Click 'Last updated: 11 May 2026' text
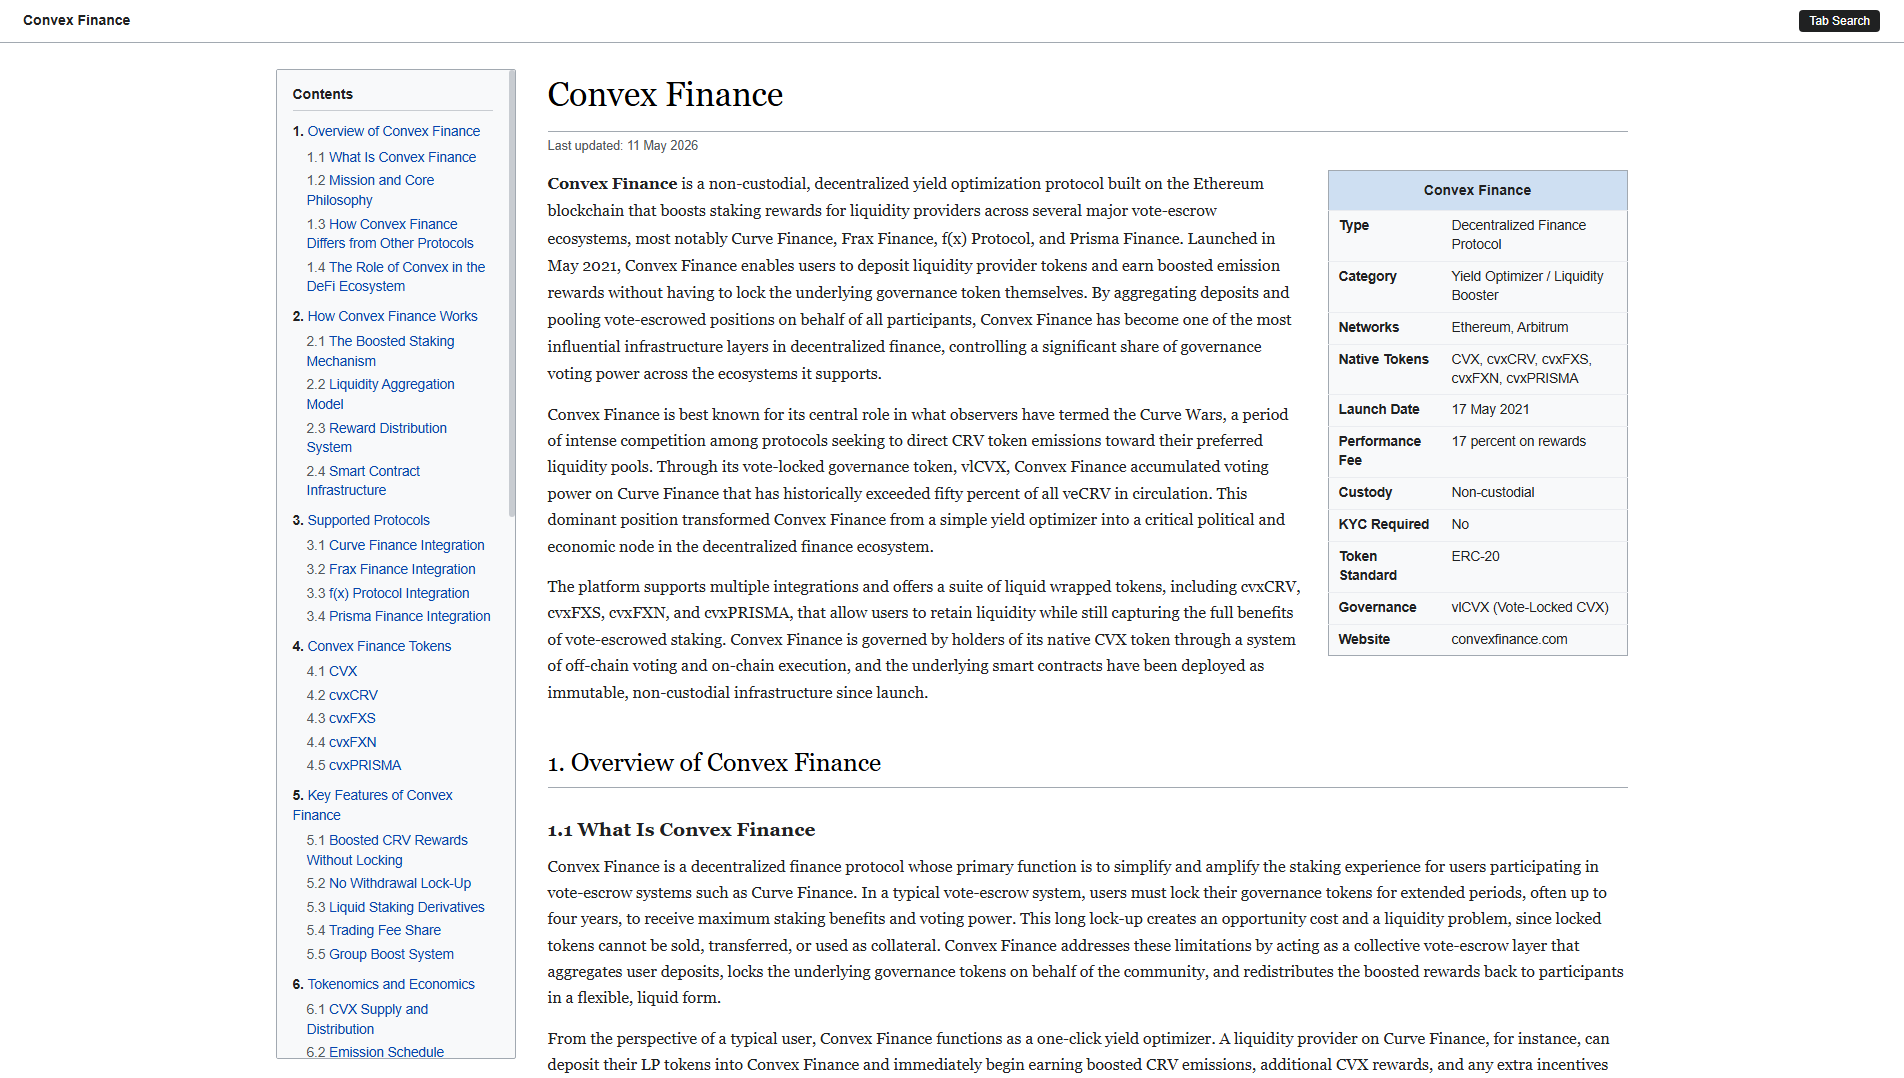This screenshot has height=1078, width=1904. pos(622,146)
